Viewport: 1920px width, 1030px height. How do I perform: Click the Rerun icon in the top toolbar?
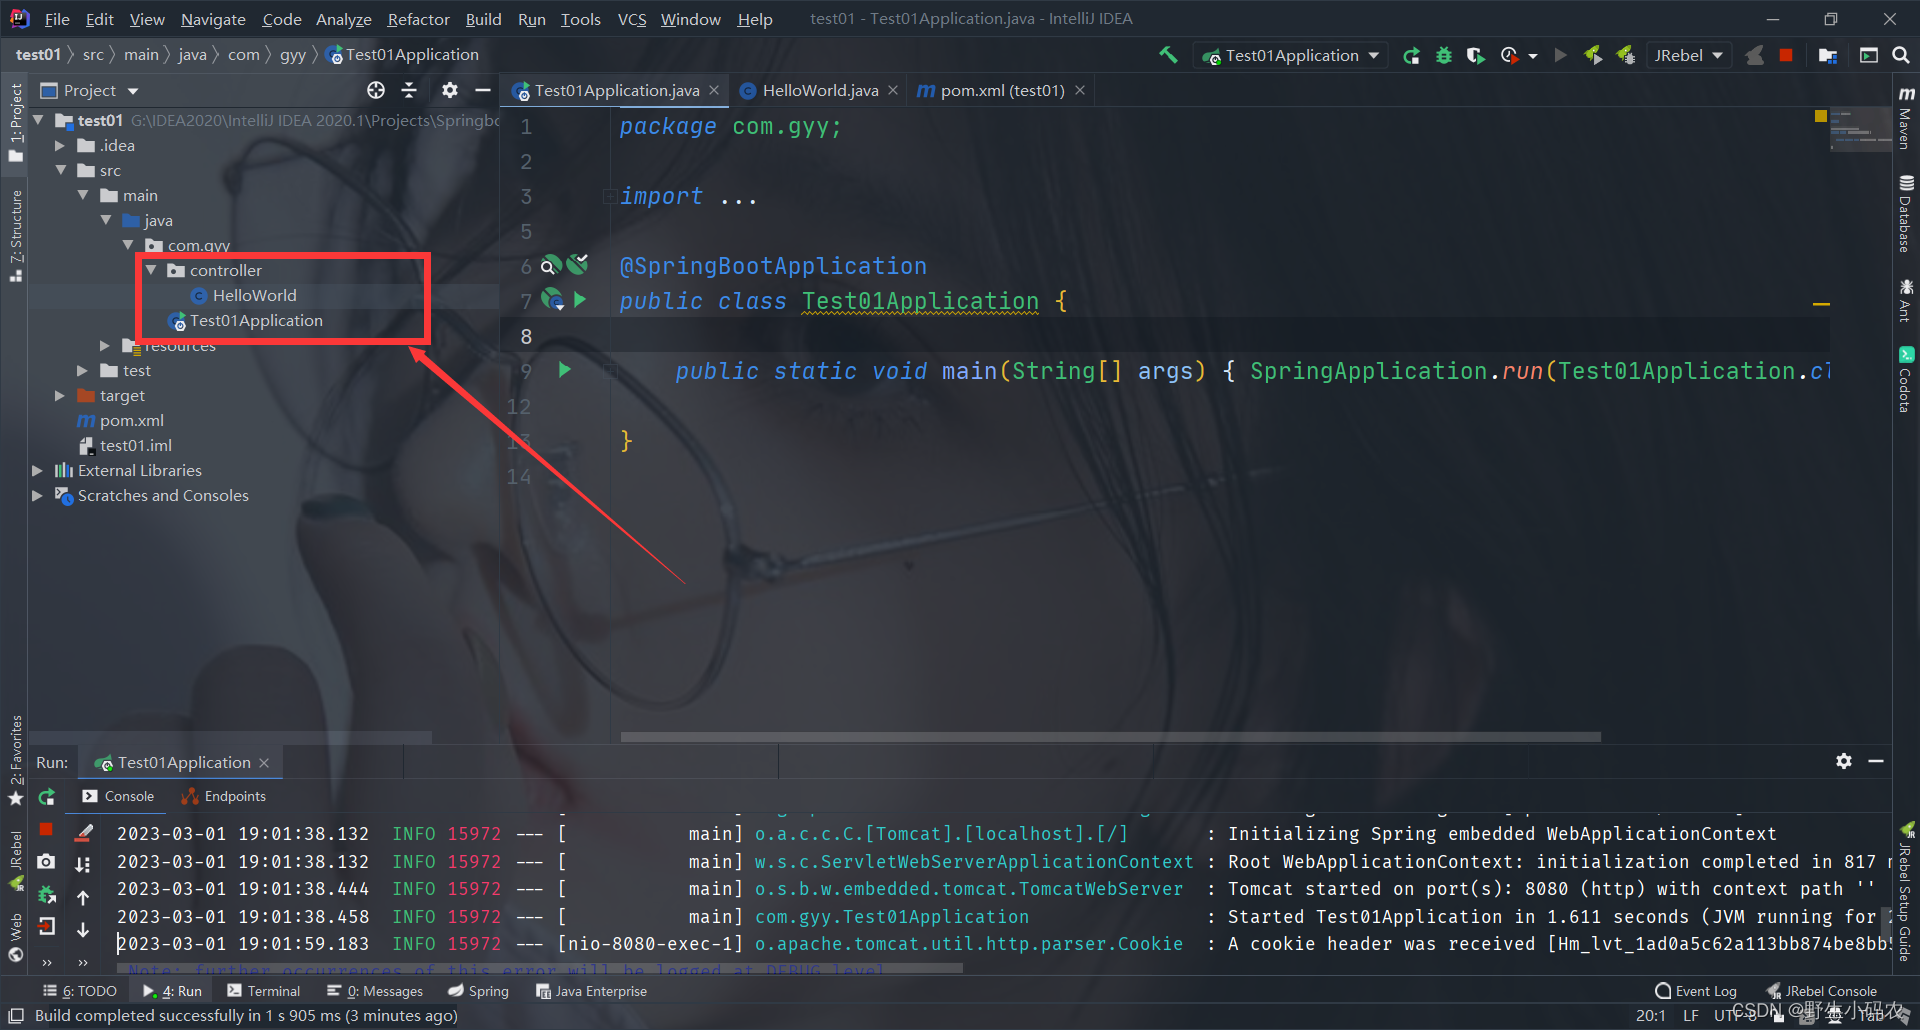(x=1411, y=56)
